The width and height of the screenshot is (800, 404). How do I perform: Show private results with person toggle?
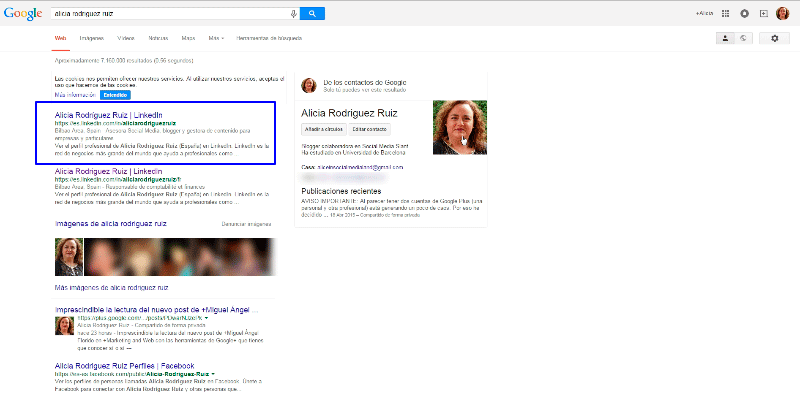click(x=725, y=38)
